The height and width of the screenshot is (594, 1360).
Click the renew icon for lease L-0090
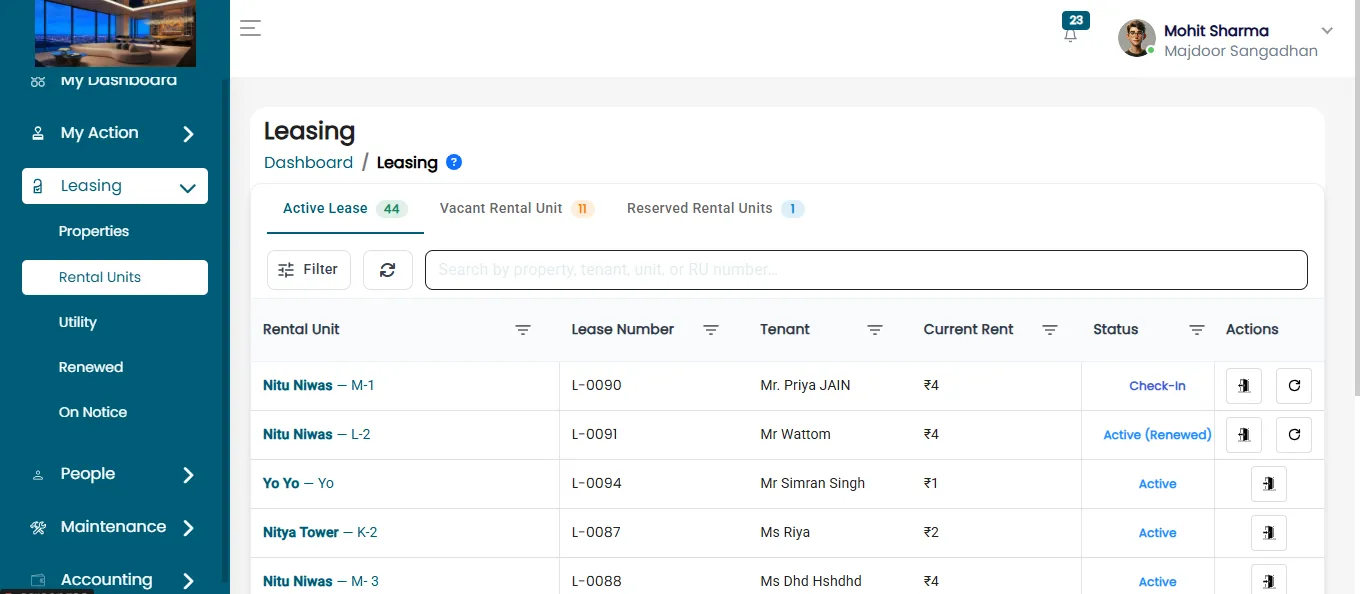pyautogui.click(x=1294, y=385)
